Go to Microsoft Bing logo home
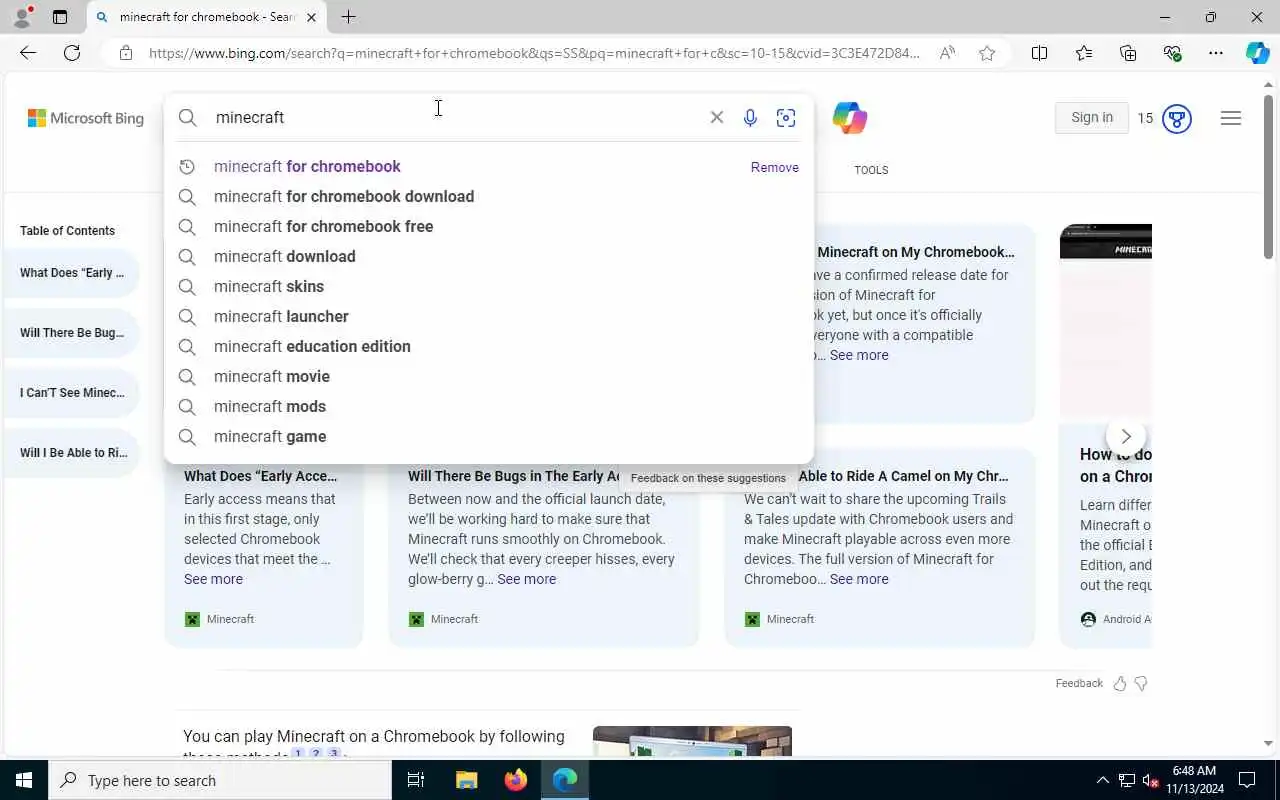Viewport: 1280px width, 800px height. click(x=86, y=118)
